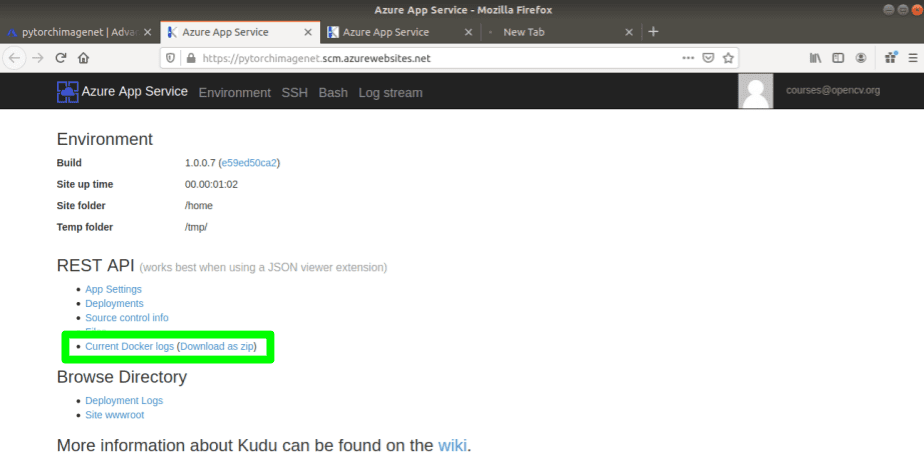Close the active Azure App Service tab

[308, 32]
